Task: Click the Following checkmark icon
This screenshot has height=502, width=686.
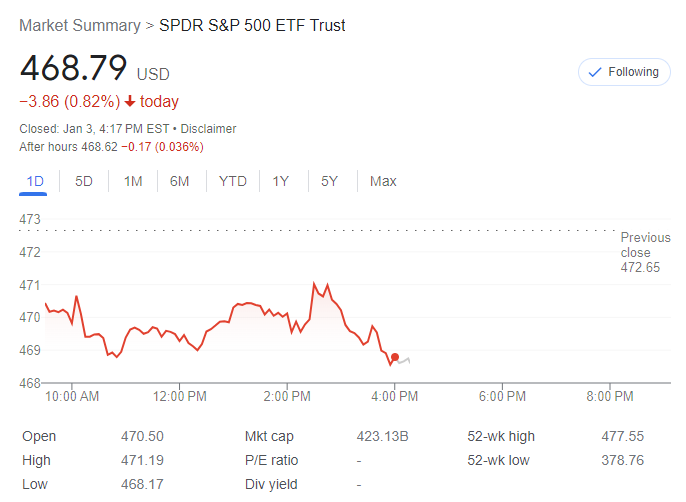Action: (x=595, y=72)
